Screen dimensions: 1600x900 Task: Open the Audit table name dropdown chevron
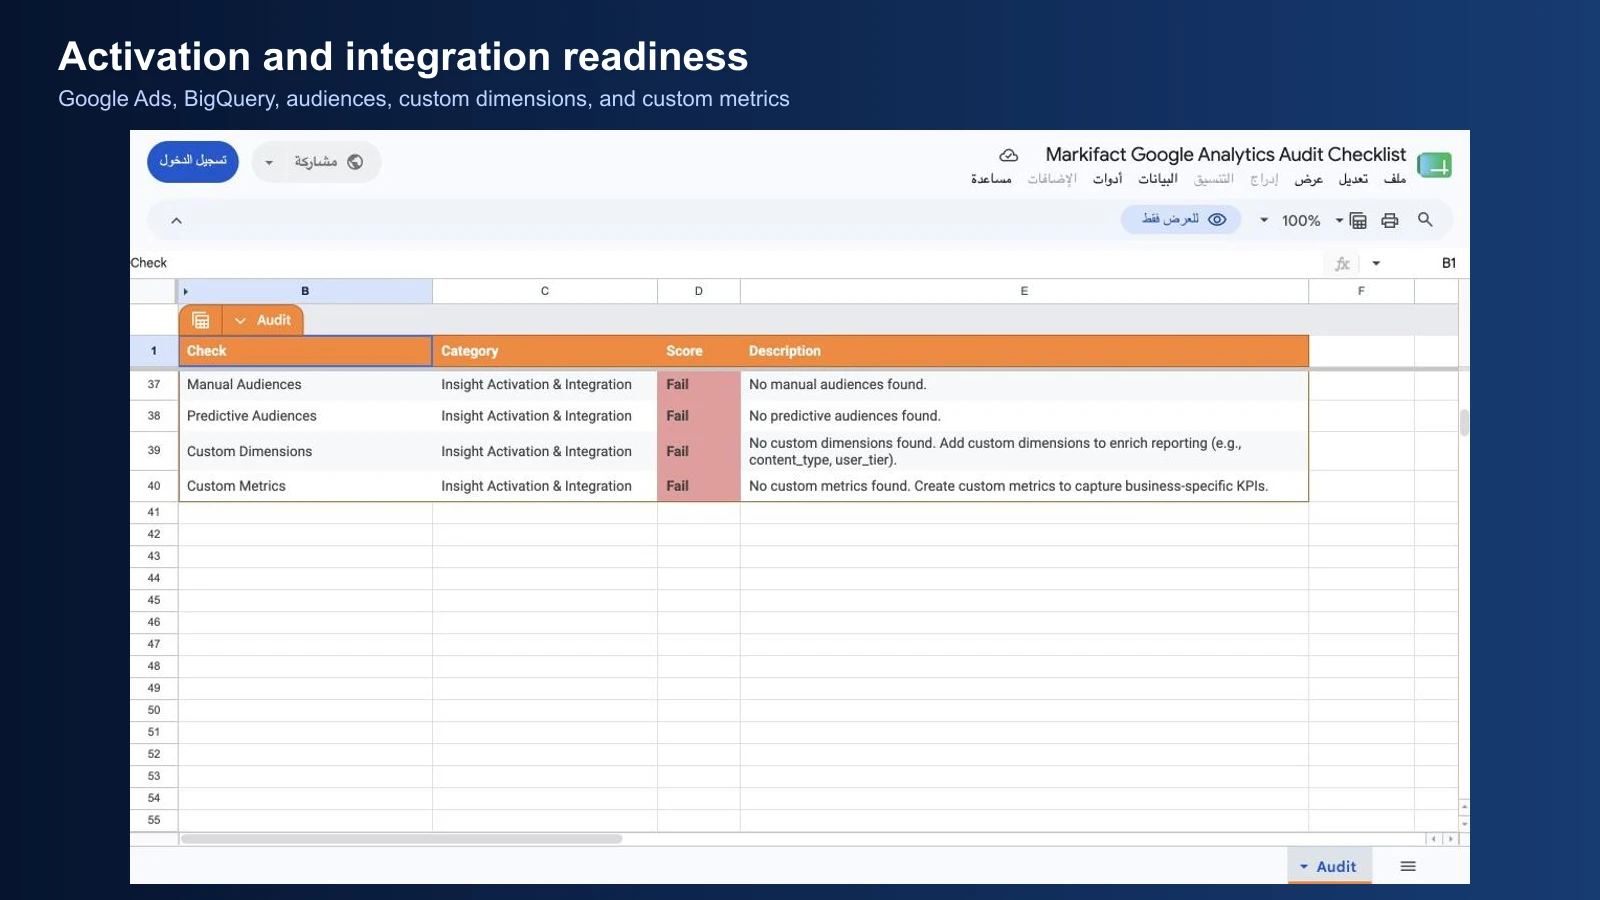point(240,320)
